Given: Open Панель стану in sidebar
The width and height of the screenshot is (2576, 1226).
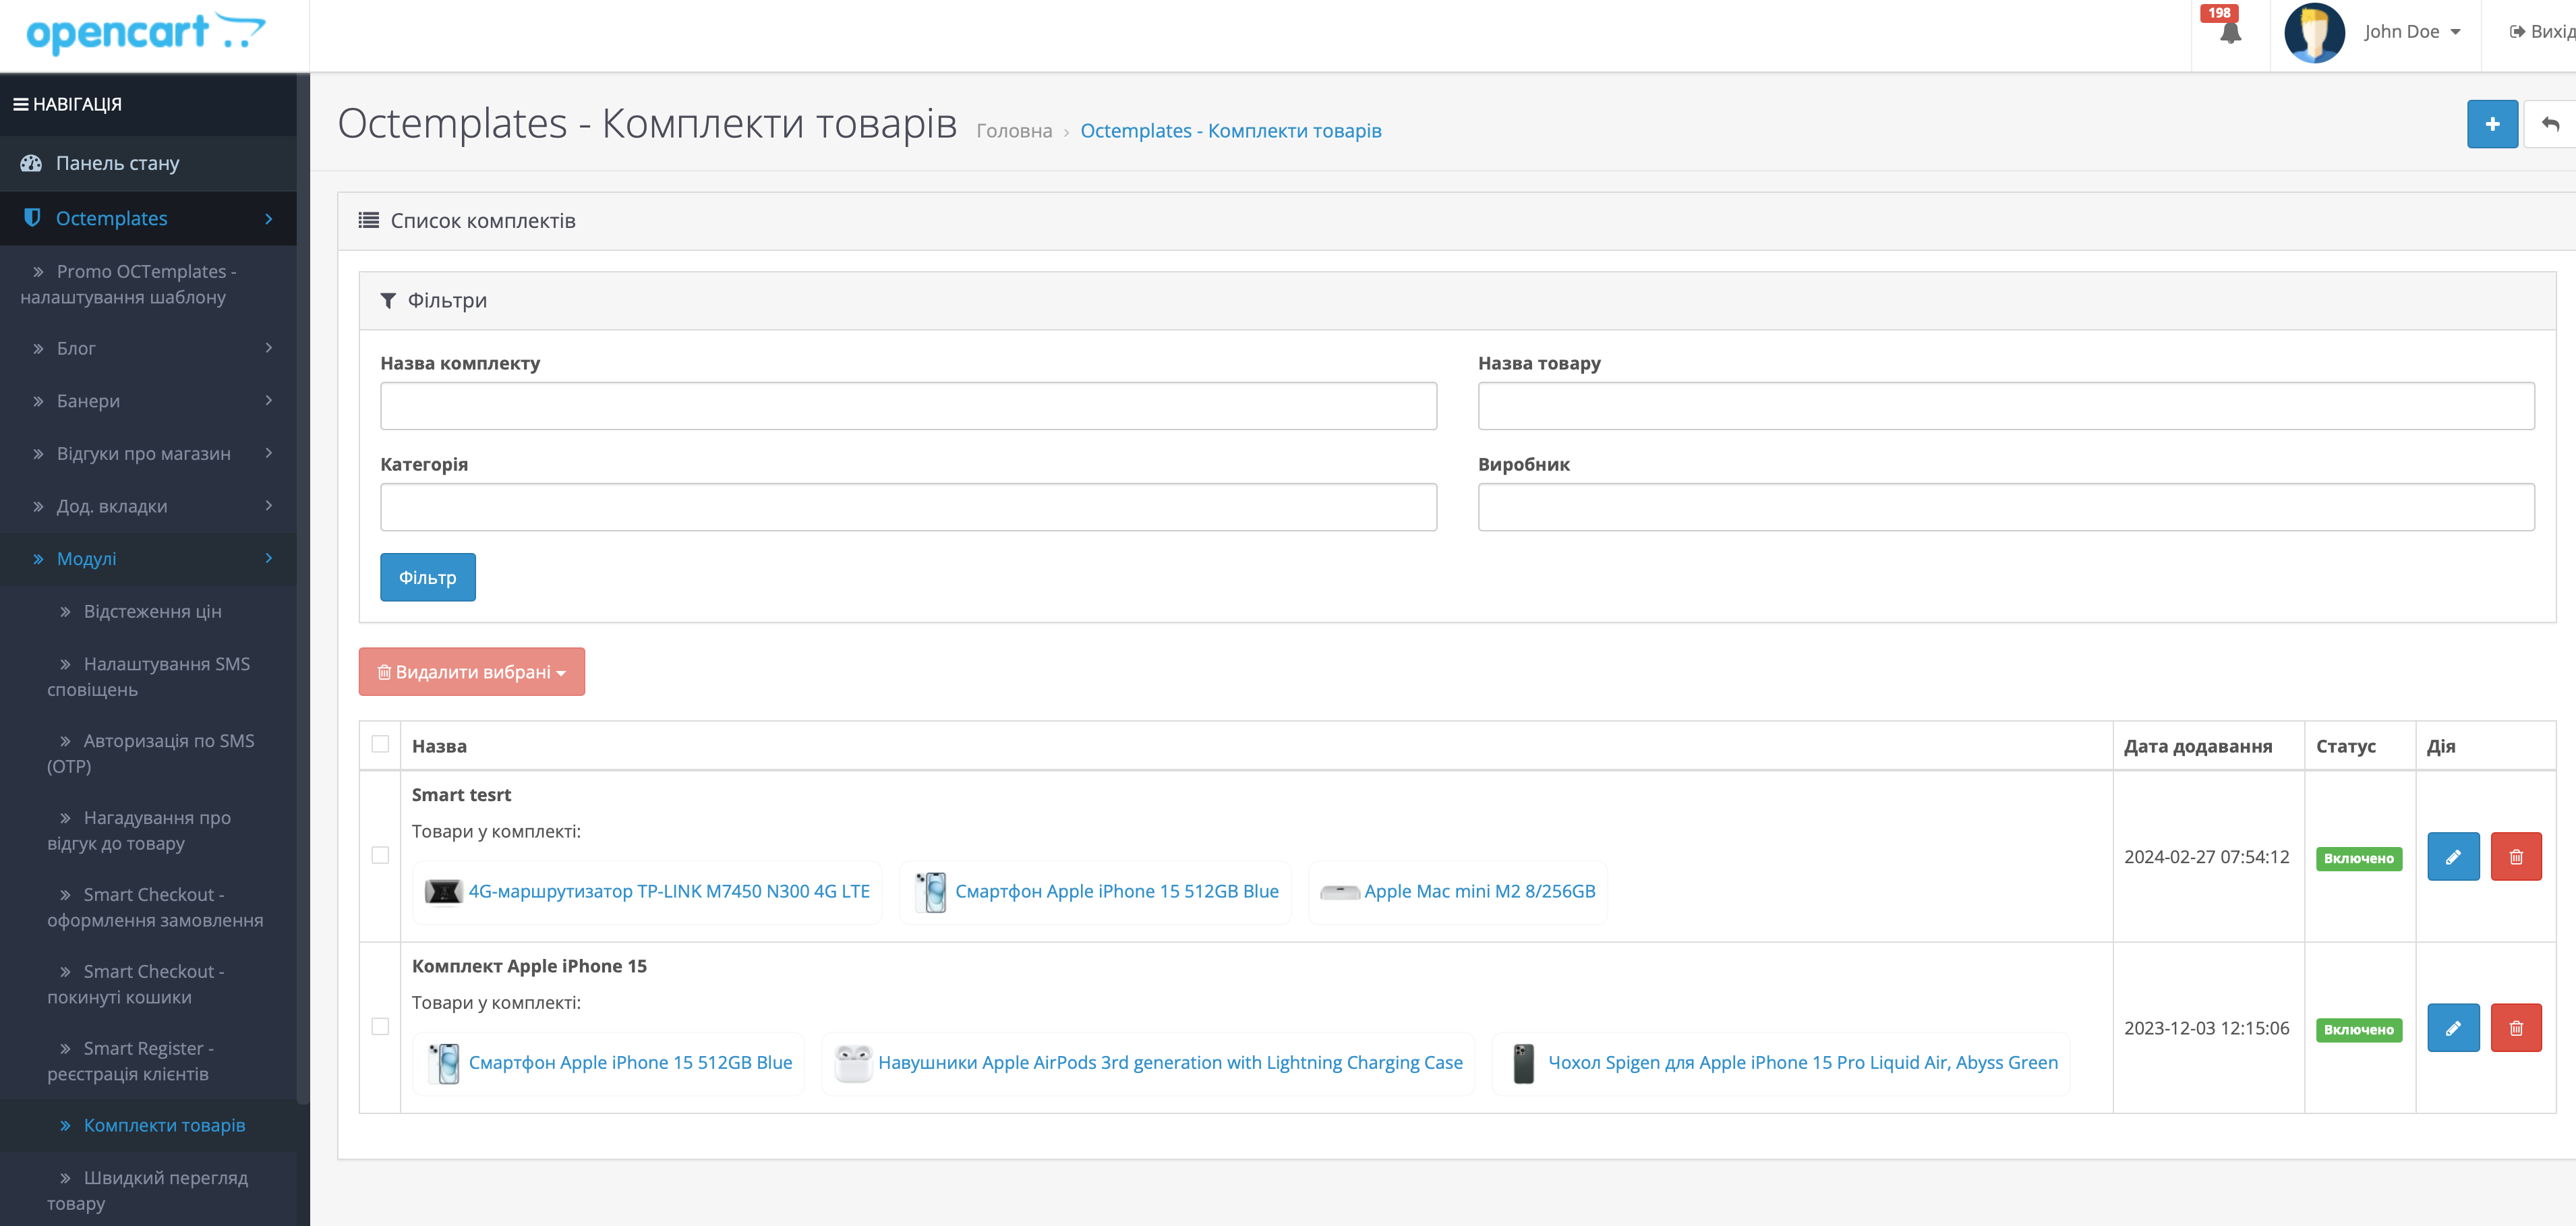Looking at the screenshot, I should (117, 163).
